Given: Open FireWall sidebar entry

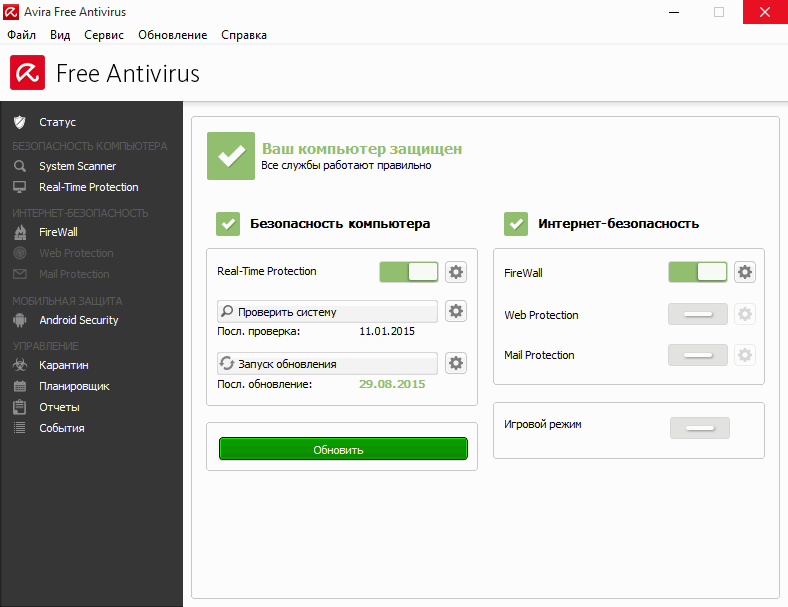Looking at the screenshot, I should tap(58, 232).
